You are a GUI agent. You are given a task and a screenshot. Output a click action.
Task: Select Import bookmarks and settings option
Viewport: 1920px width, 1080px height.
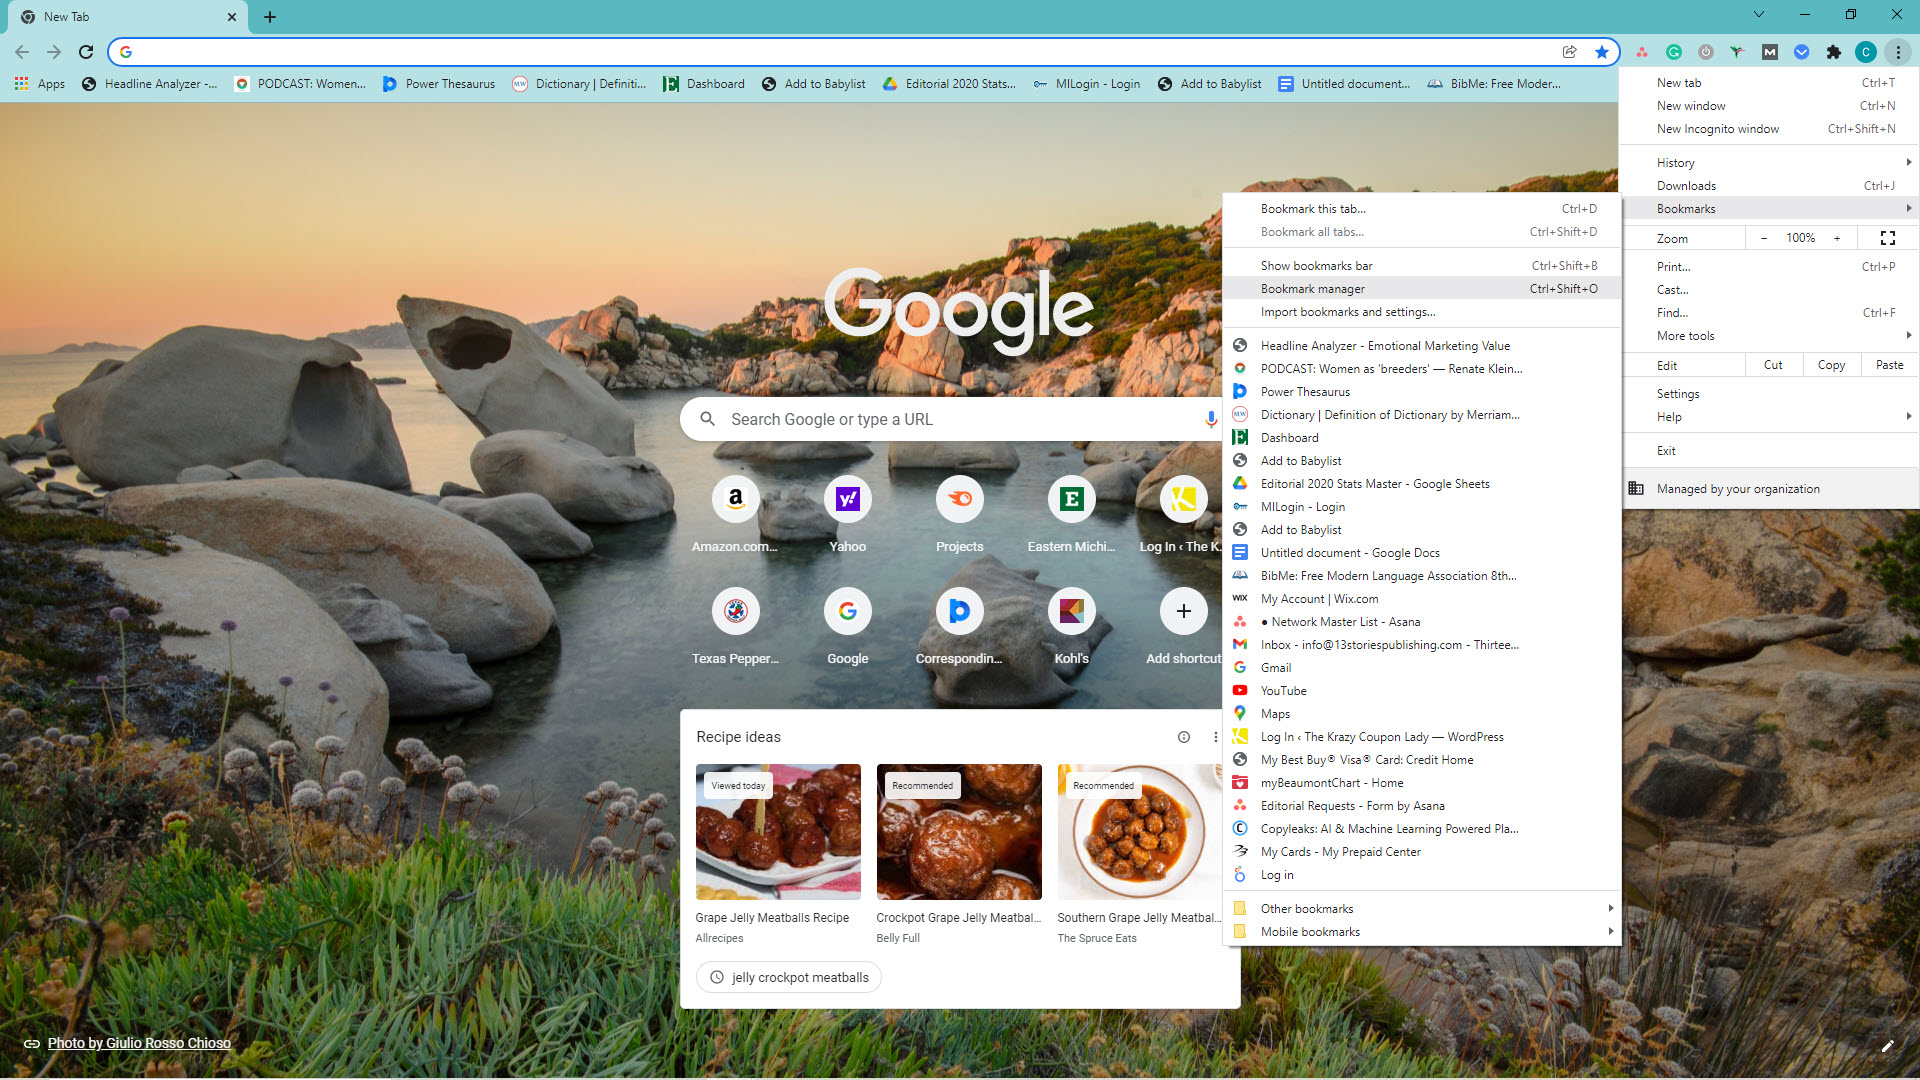tap(1348, 311)
